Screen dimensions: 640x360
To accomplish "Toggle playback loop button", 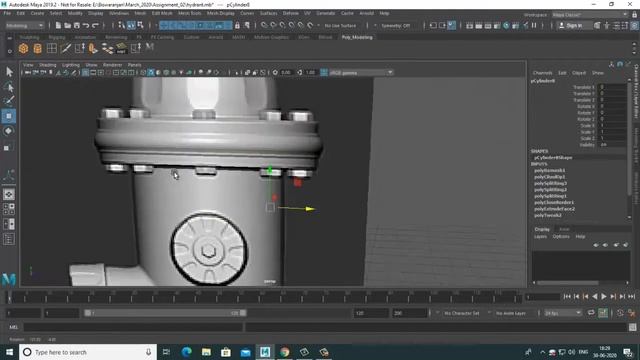I will (x=591, y=313).
